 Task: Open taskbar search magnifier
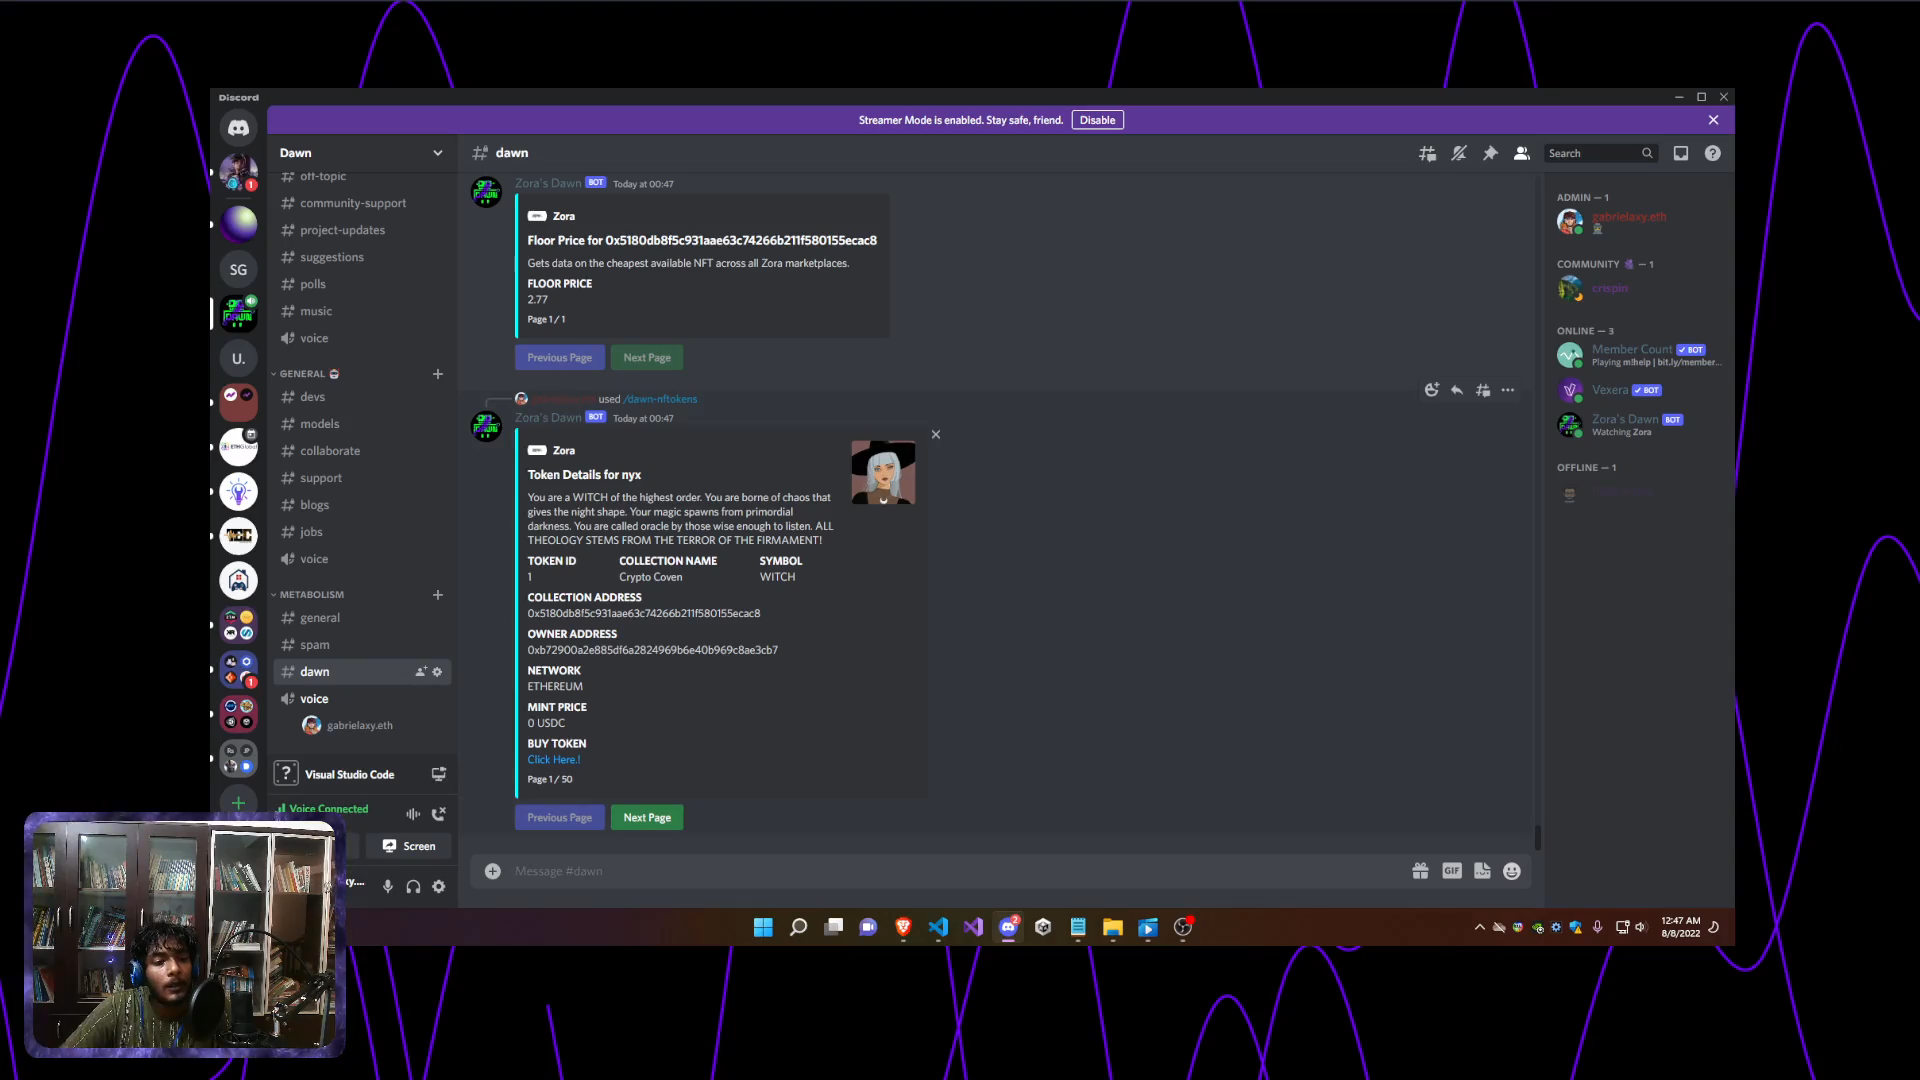click(798, 927)
